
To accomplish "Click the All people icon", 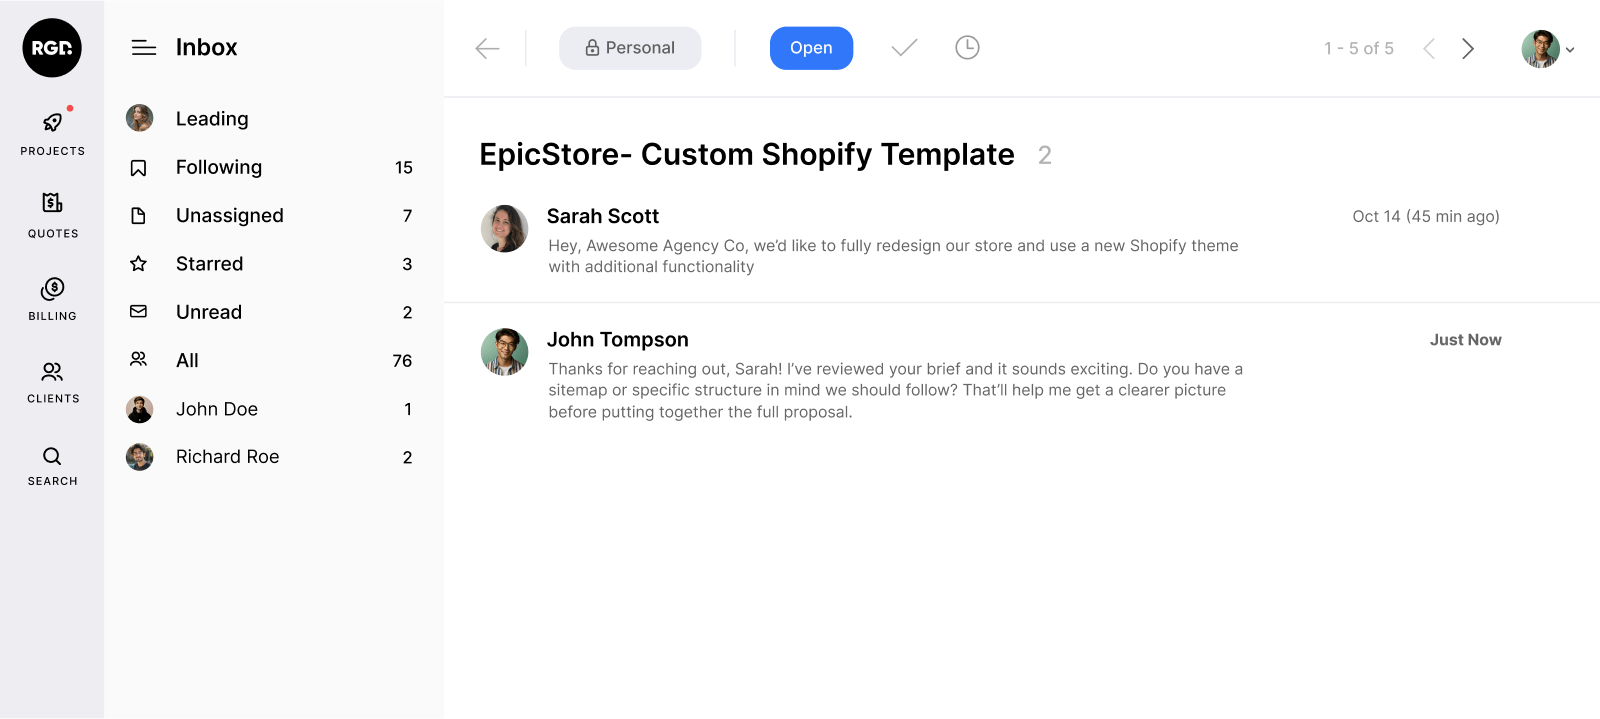I will (139, 359).
